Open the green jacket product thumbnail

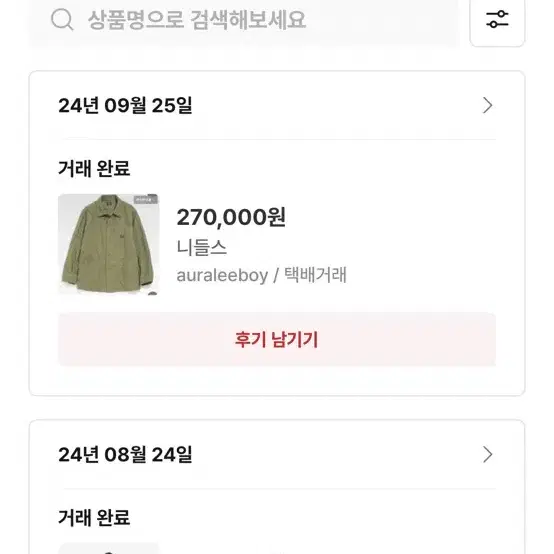tap(108, 244)
